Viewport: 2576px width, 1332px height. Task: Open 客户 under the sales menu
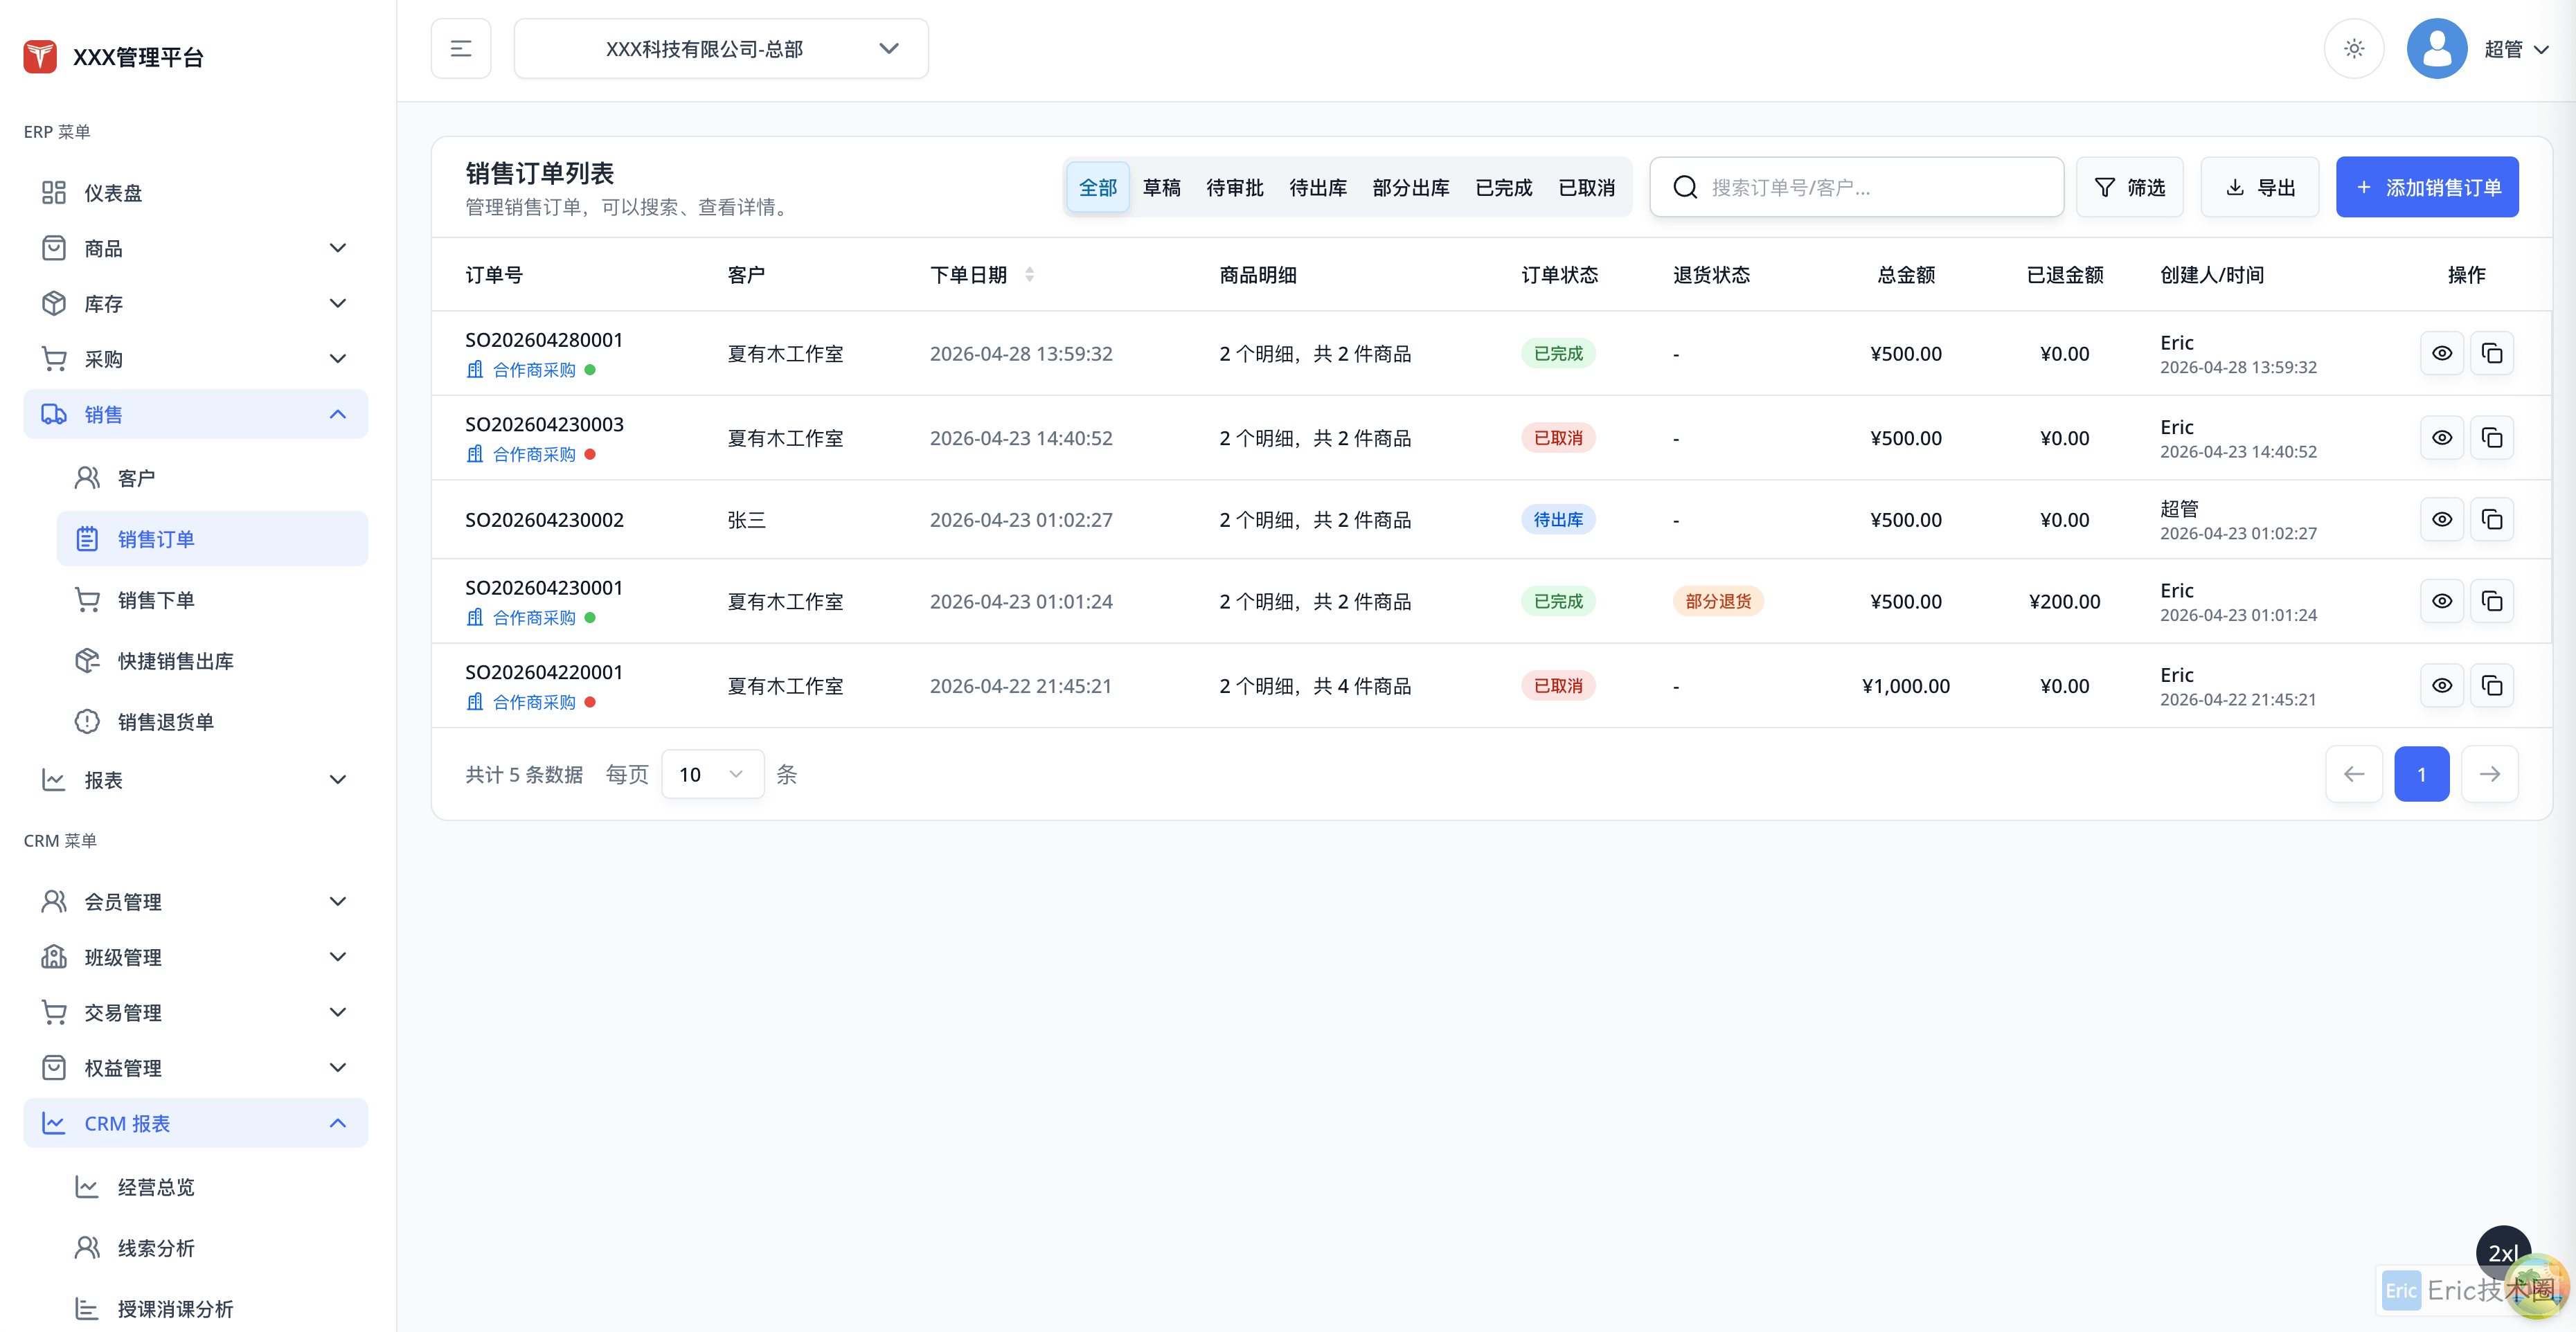[x=212, y=478]
